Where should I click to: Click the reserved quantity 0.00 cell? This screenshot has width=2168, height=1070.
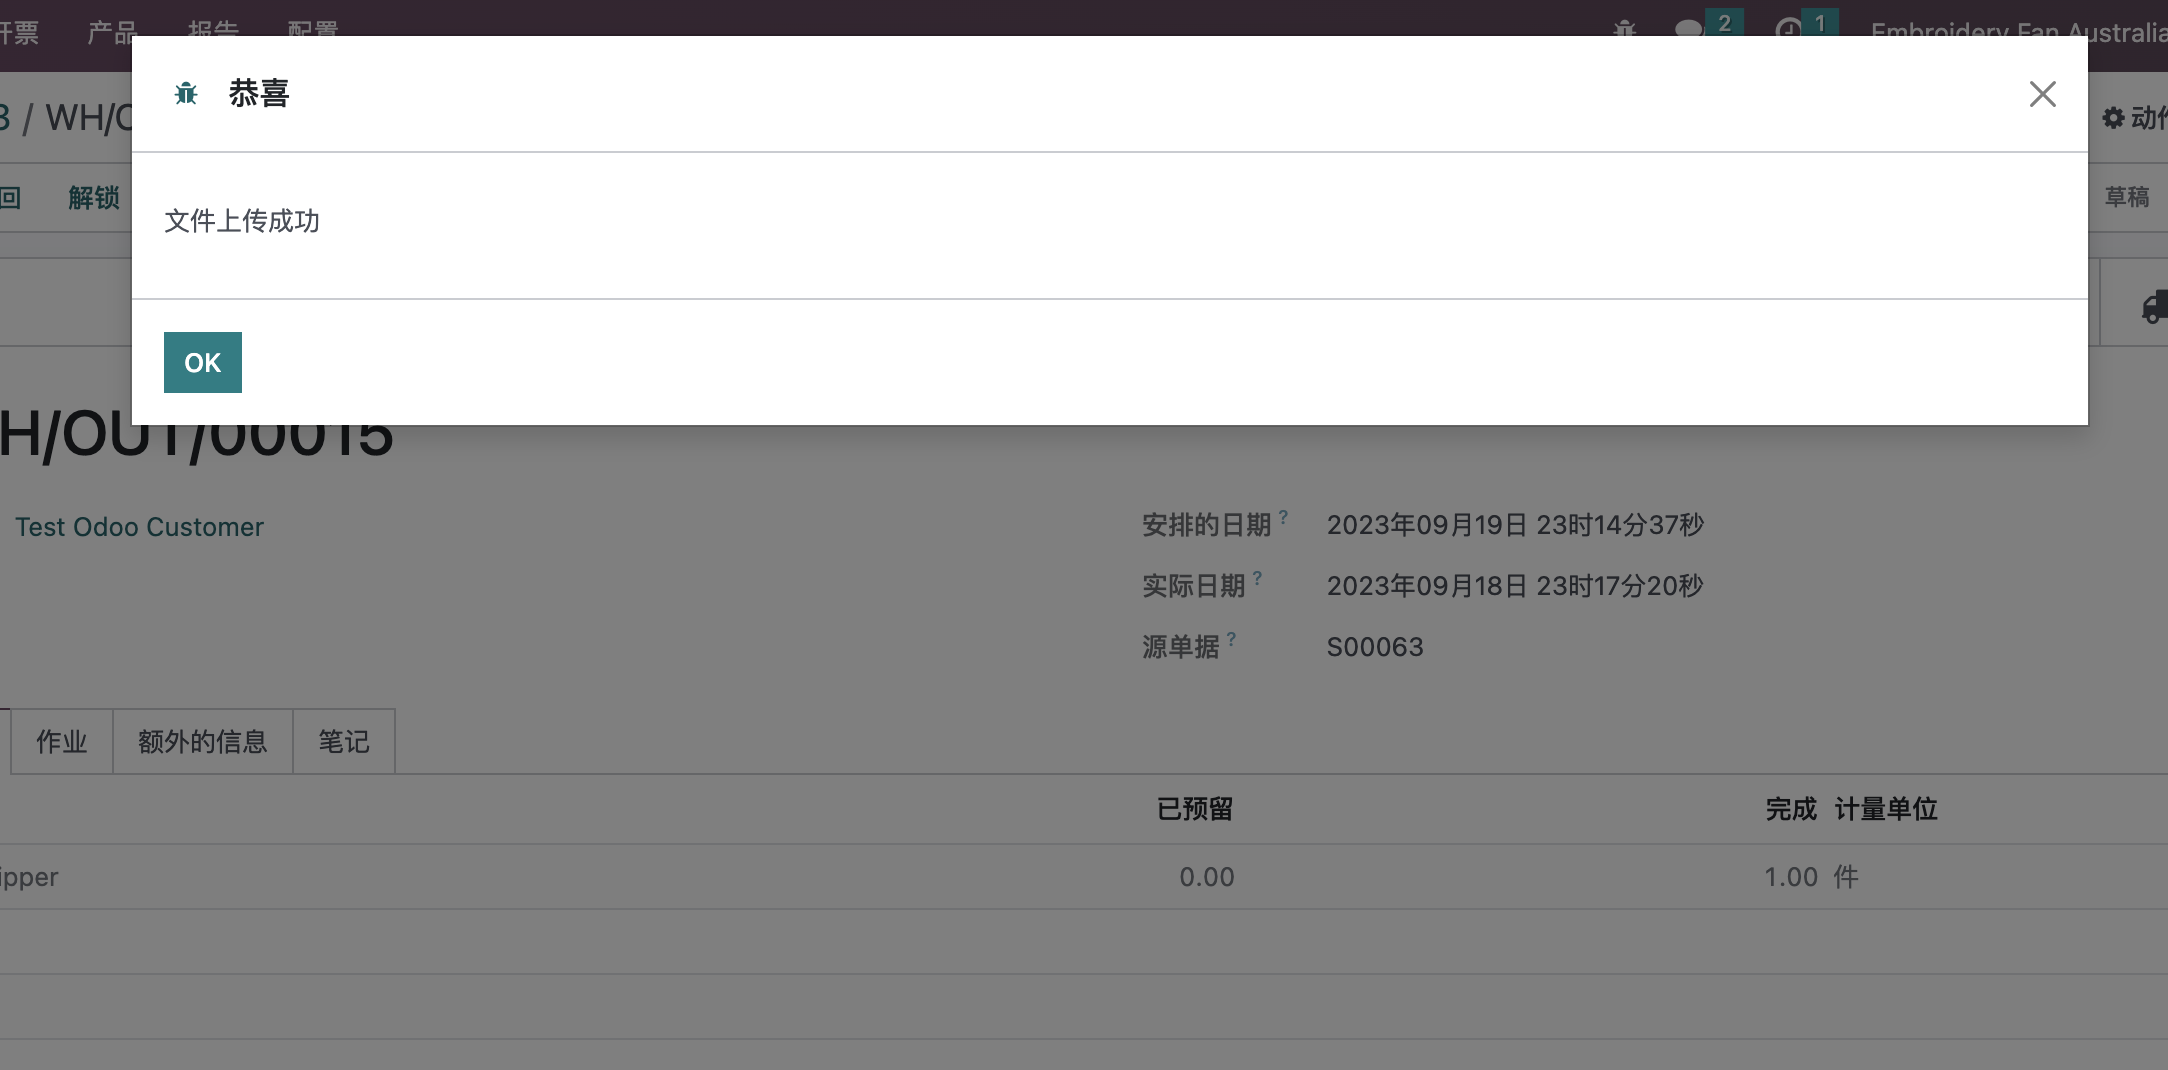point(1207,877)
